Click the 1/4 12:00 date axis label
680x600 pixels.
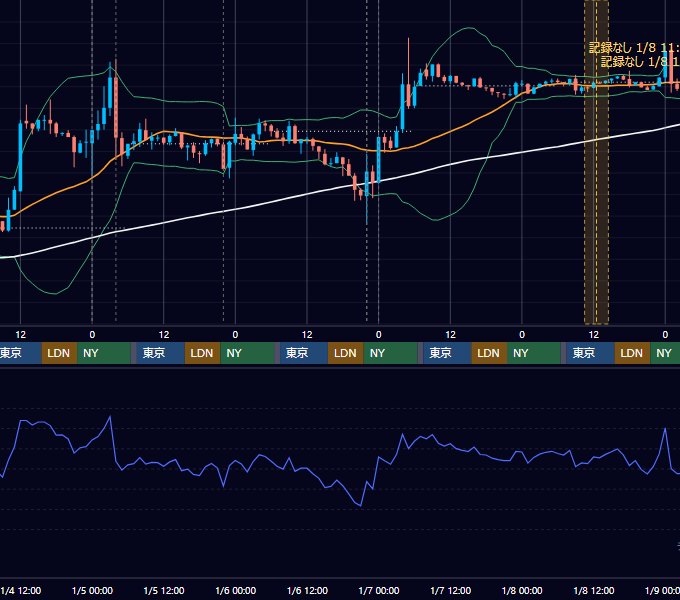(x=21, y=590)
